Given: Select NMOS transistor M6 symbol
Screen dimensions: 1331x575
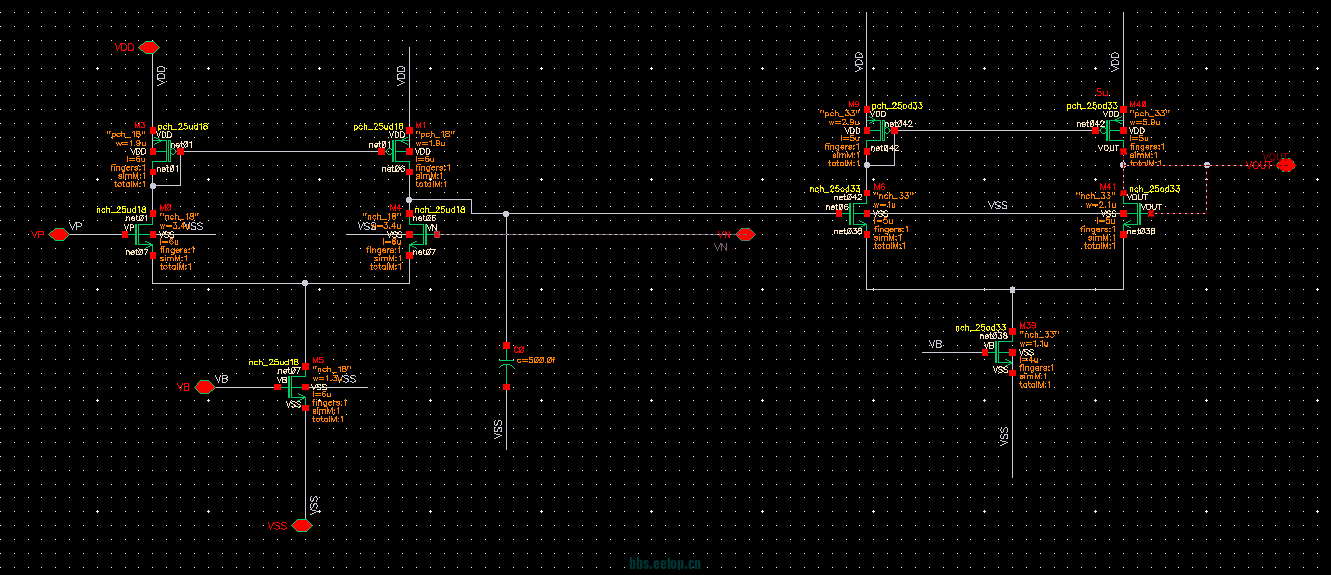Looking at the screenshot, I should coord(856,214).
